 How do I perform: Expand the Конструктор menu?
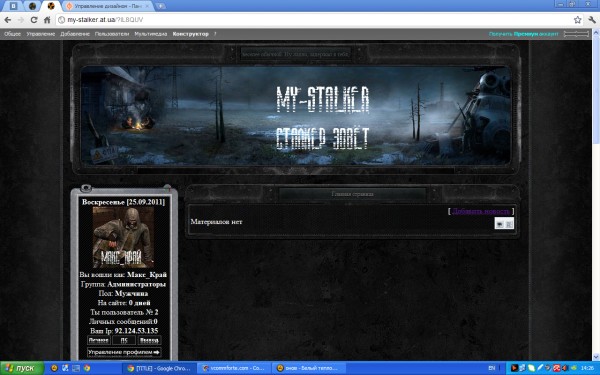pyautogui.click(x=191, y=34)
